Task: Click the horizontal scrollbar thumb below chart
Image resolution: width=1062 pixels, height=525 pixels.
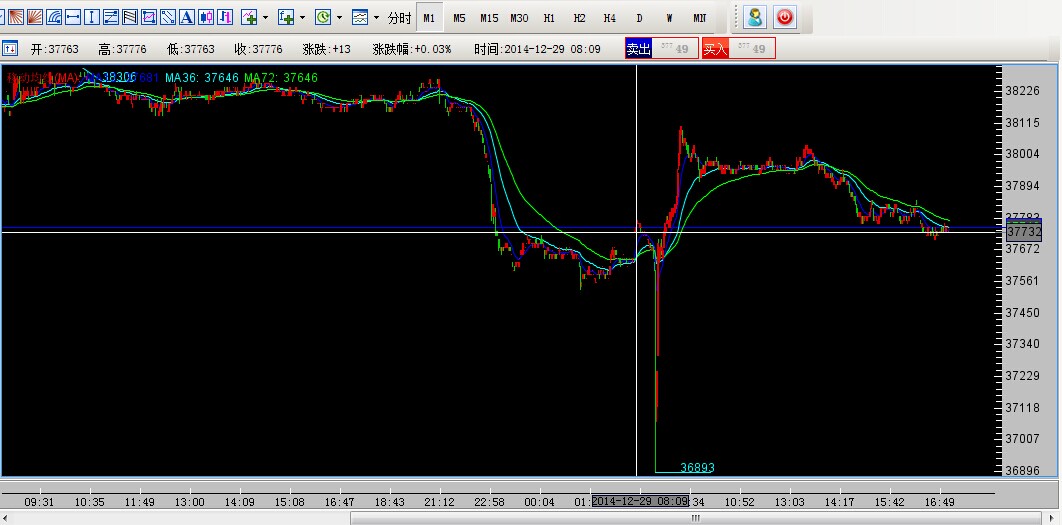Action: (x=695, y=518)
